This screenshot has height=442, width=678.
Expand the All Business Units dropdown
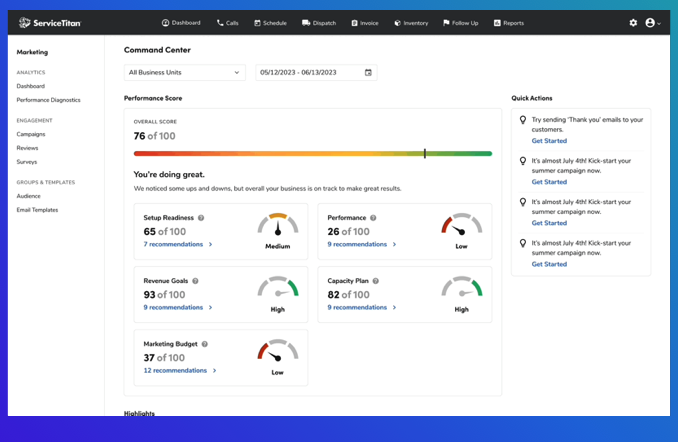[x=184, y=72]
